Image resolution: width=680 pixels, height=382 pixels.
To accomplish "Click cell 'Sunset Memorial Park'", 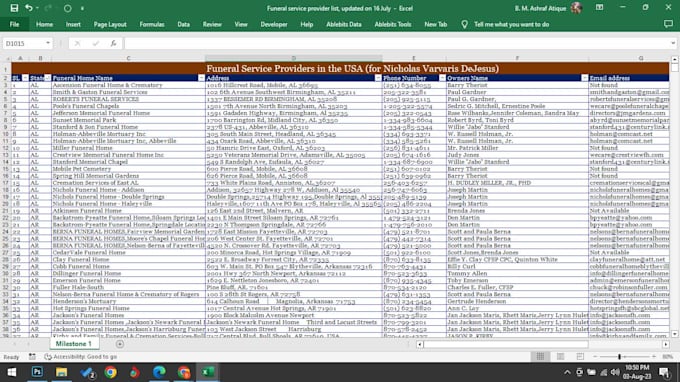I will point(128,120).
